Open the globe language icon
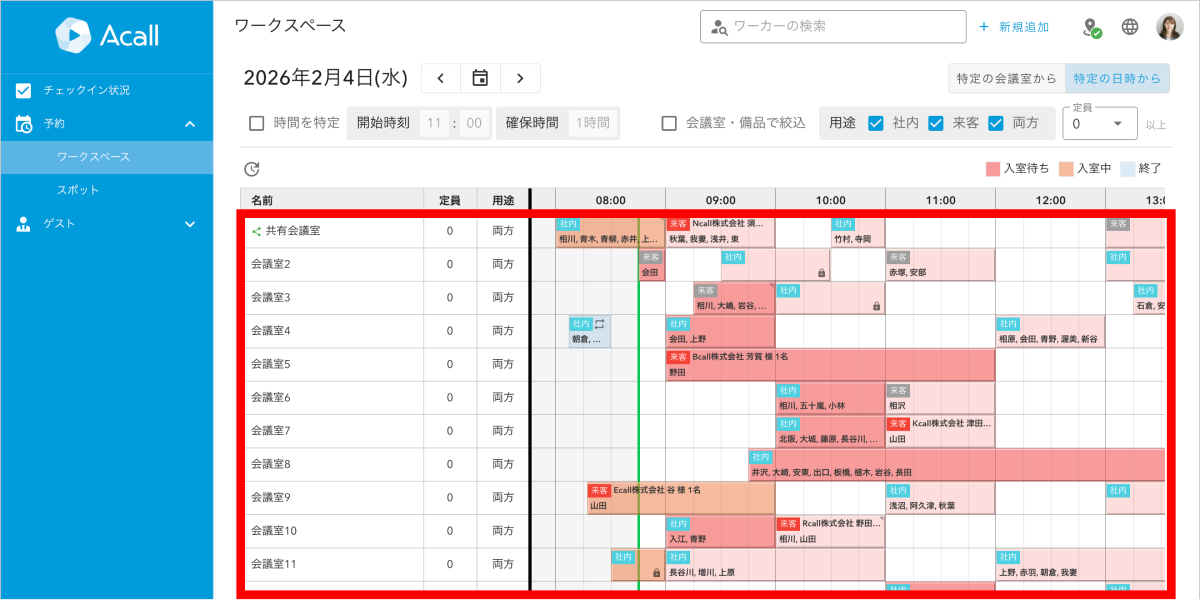This screenshot has width=1200, height=600. pyautogui.click(x=1130, y=27)
